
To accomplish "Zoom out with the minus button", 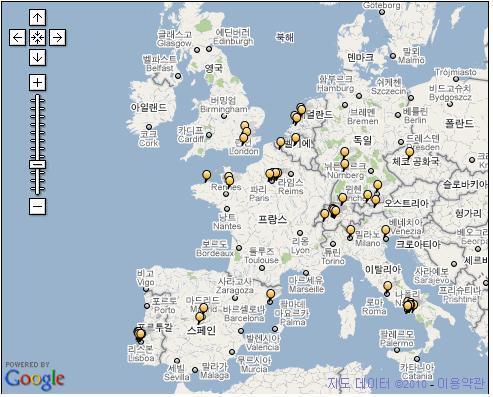I will tap(37, 206).
